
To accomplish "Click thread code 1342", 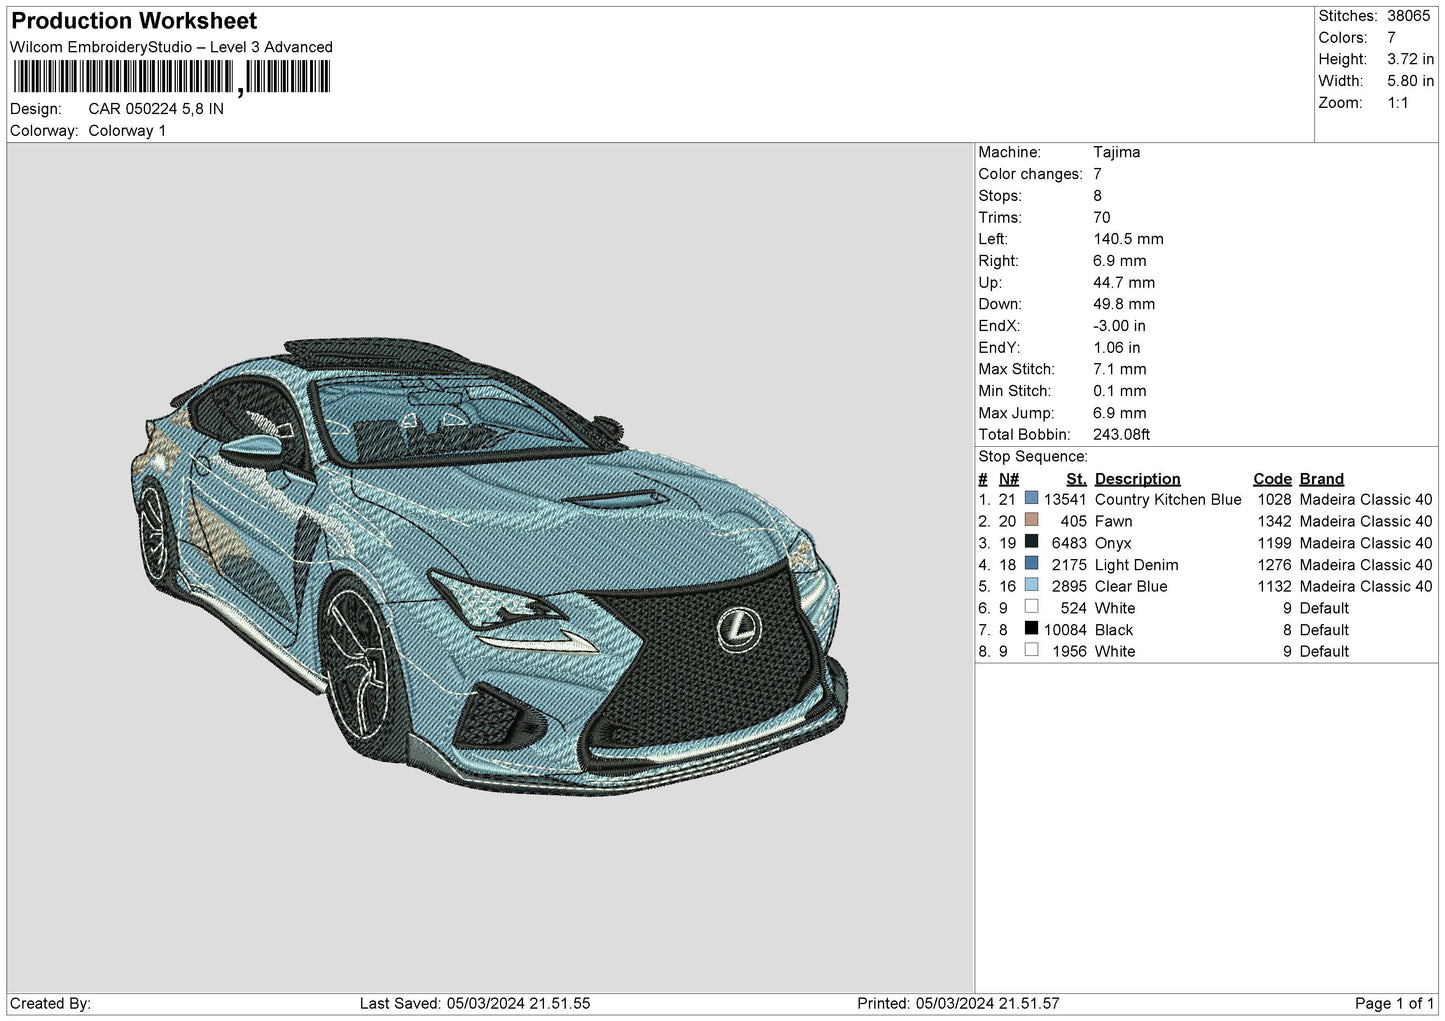I will [1274, 522].
